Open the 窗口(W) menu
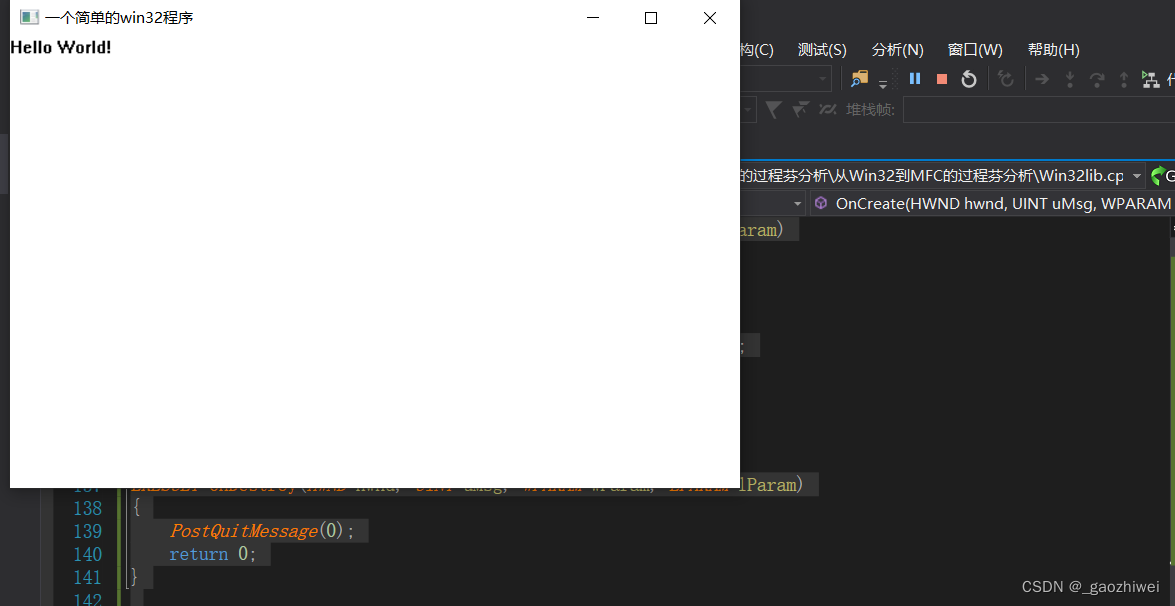1175x606 pixels. coord(975,49)
